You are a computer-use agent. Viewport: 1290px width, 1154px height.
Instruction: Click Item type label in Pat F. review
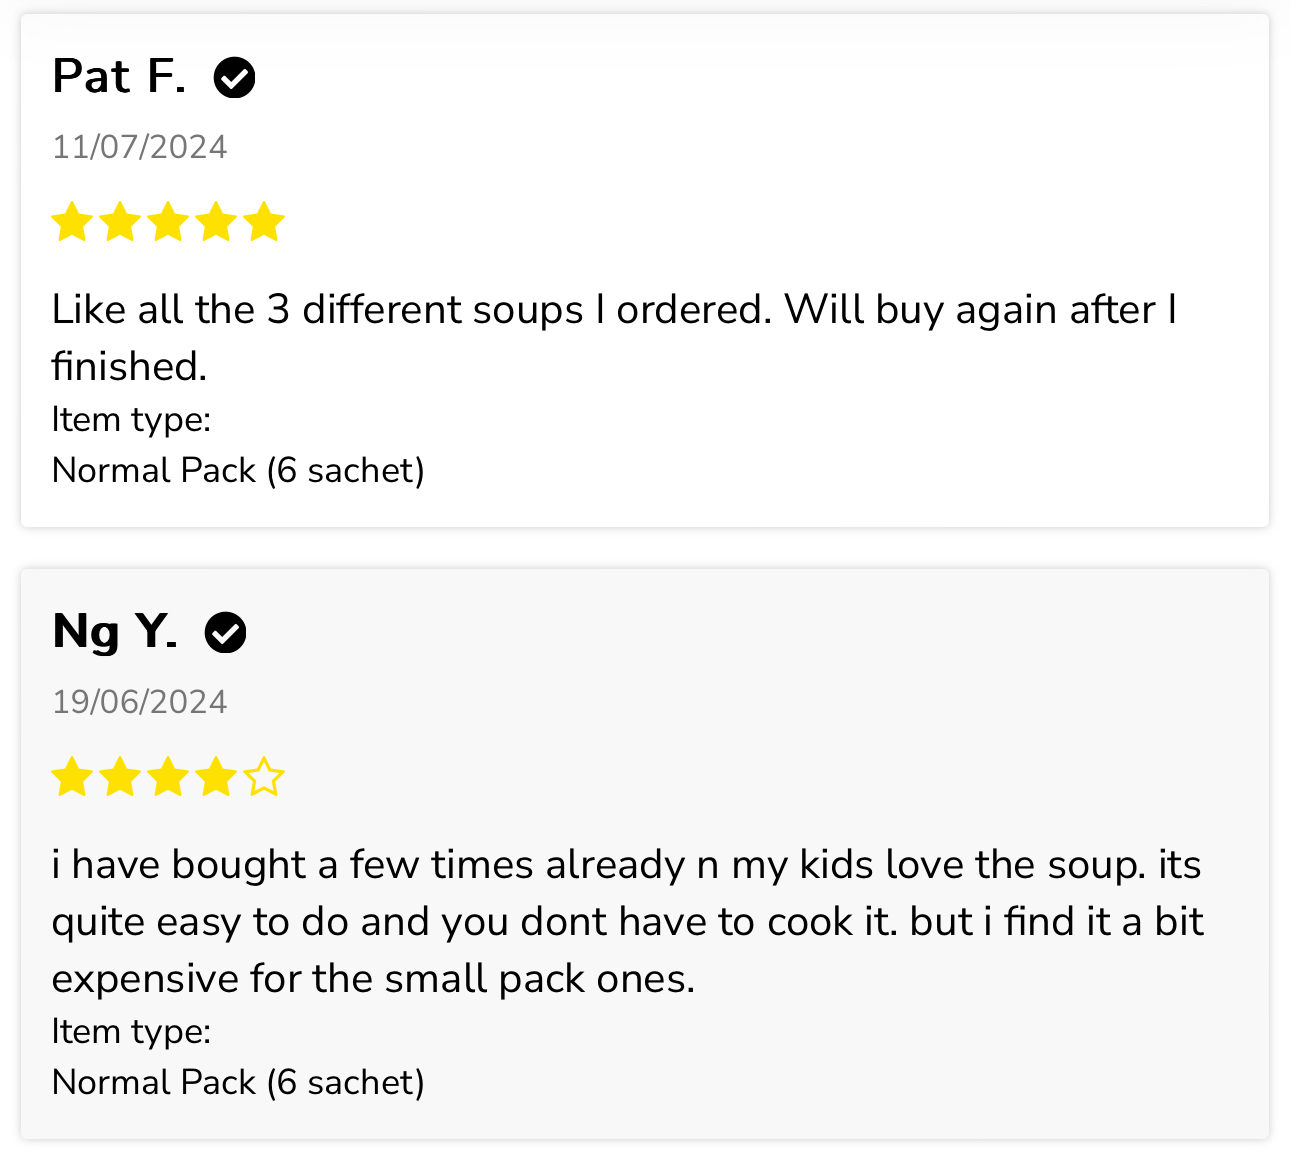tap(132, 420)
